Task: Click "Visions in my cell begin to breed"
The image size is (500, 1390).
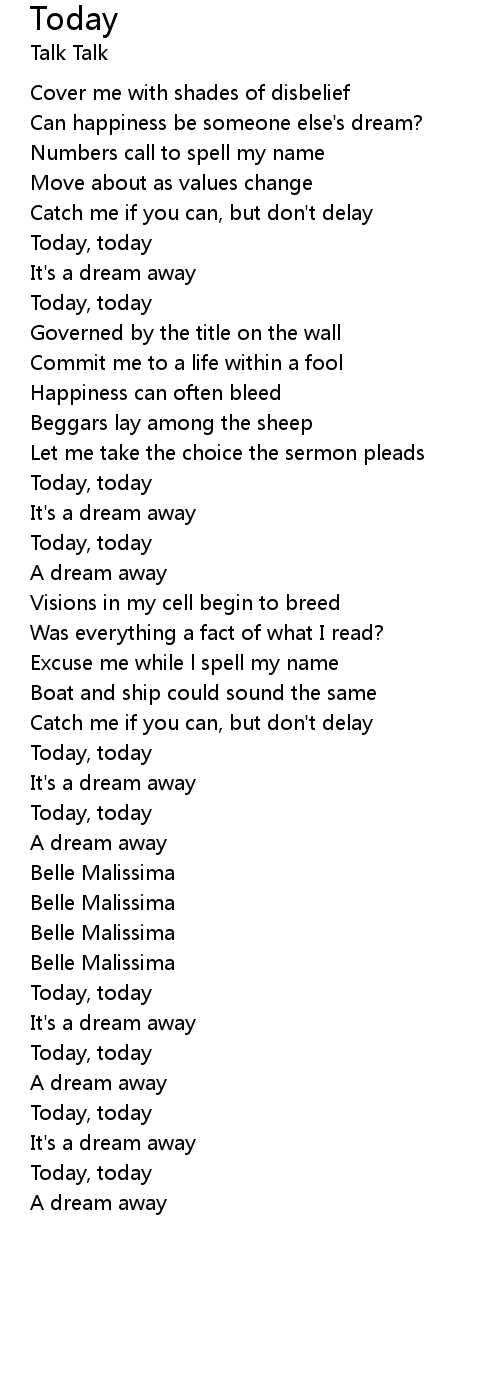Action: [185, 603]
